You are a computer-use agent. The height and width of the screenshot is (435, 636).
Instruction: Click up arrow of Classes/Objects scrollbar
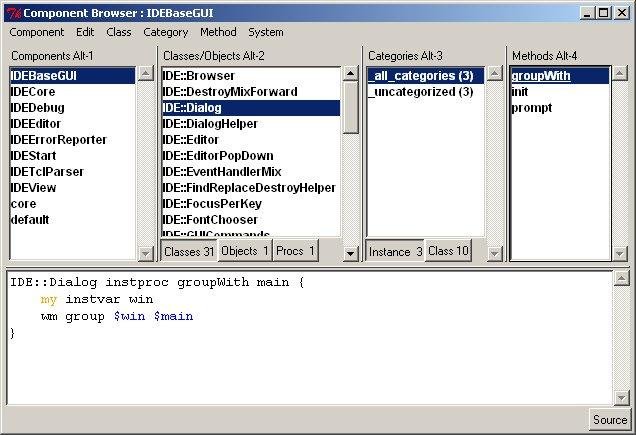(x=350, y=74)
